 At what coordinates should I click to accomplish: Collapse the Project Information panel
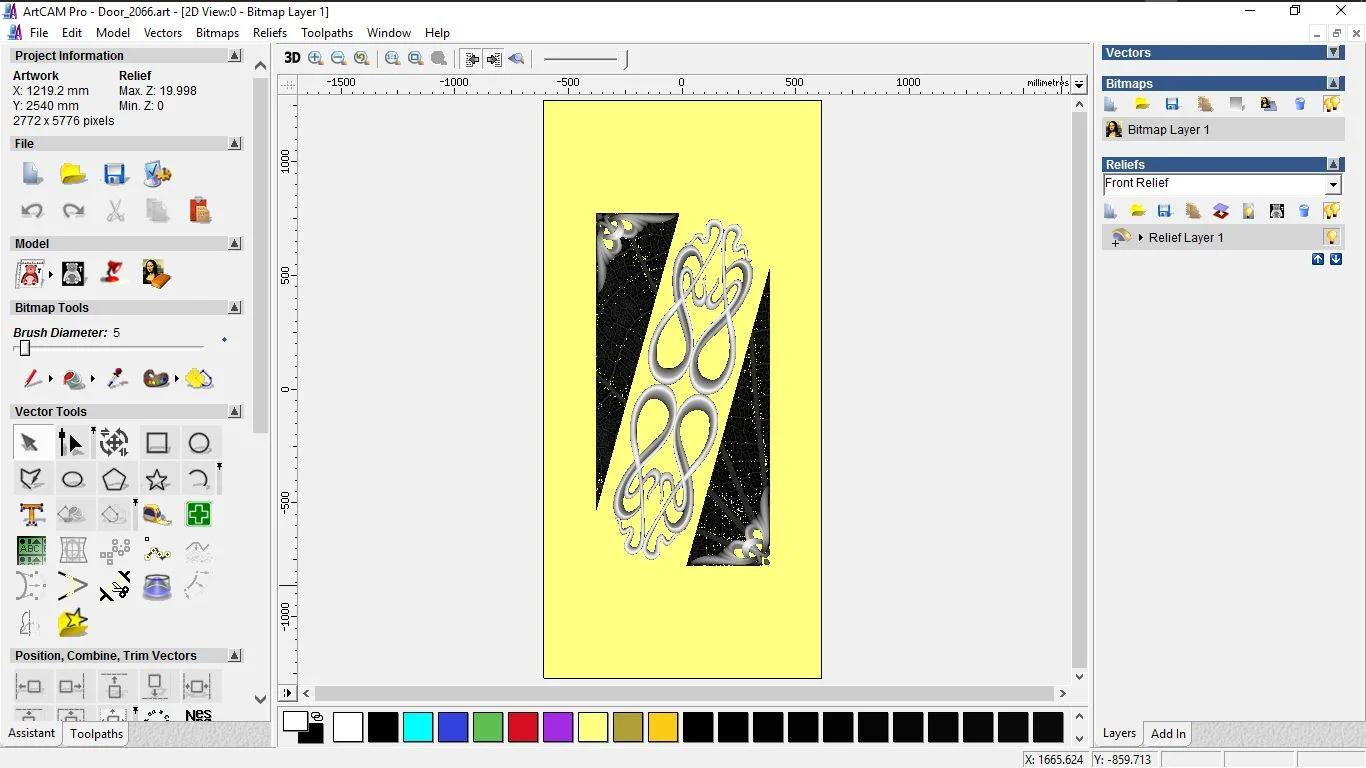(234, 55)
